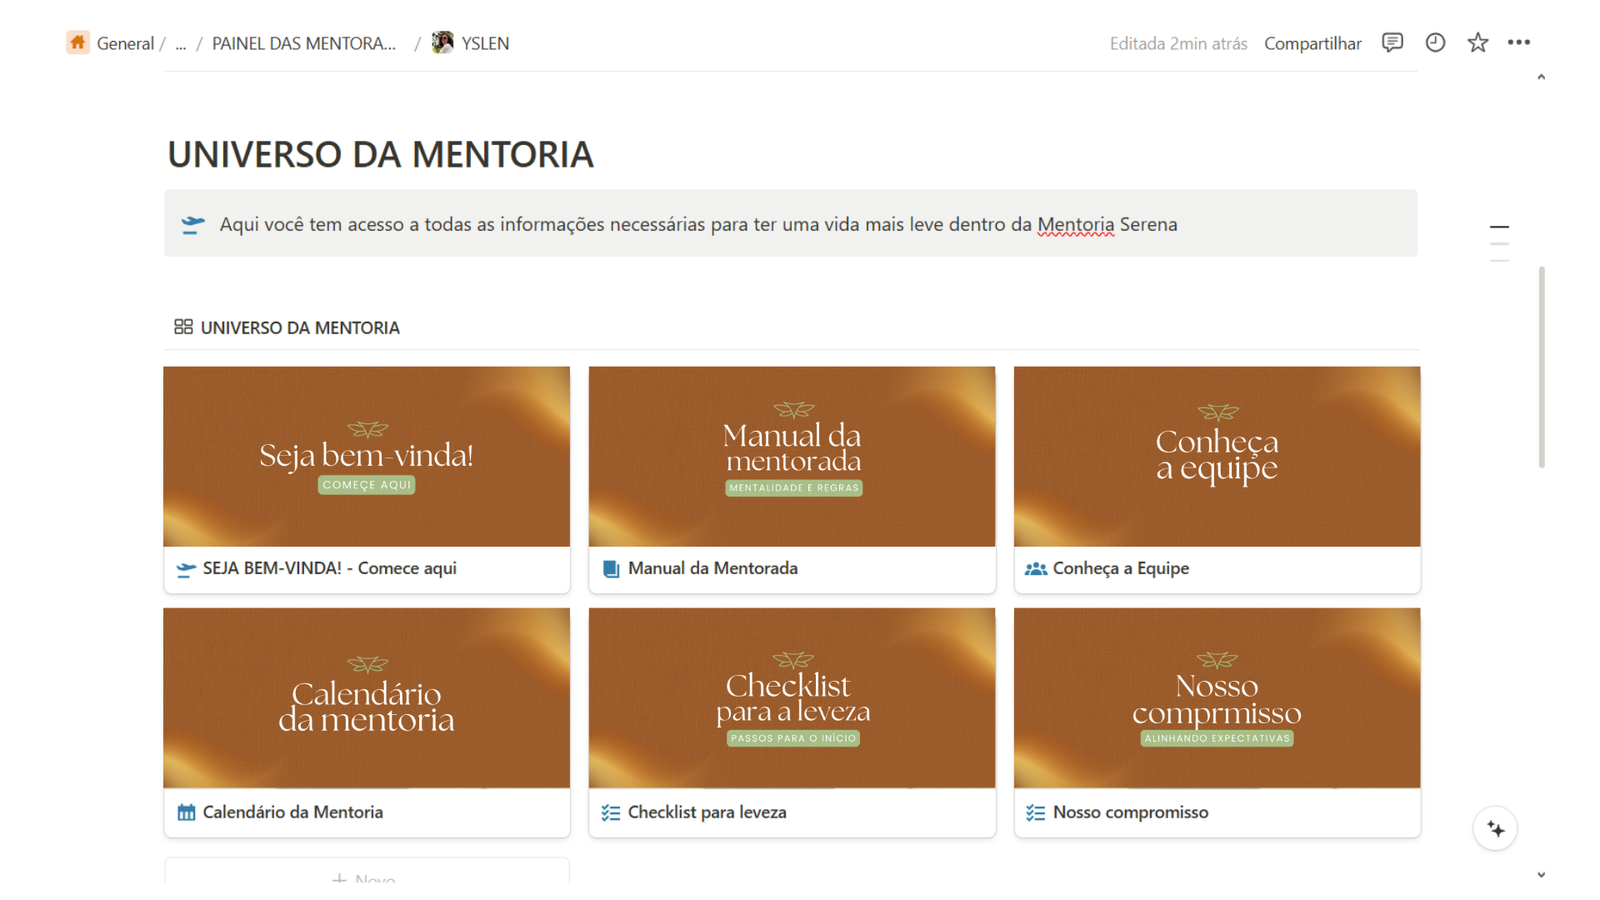
Task: Open the Calendário da Mentoria title
Action: coord(293,813)
